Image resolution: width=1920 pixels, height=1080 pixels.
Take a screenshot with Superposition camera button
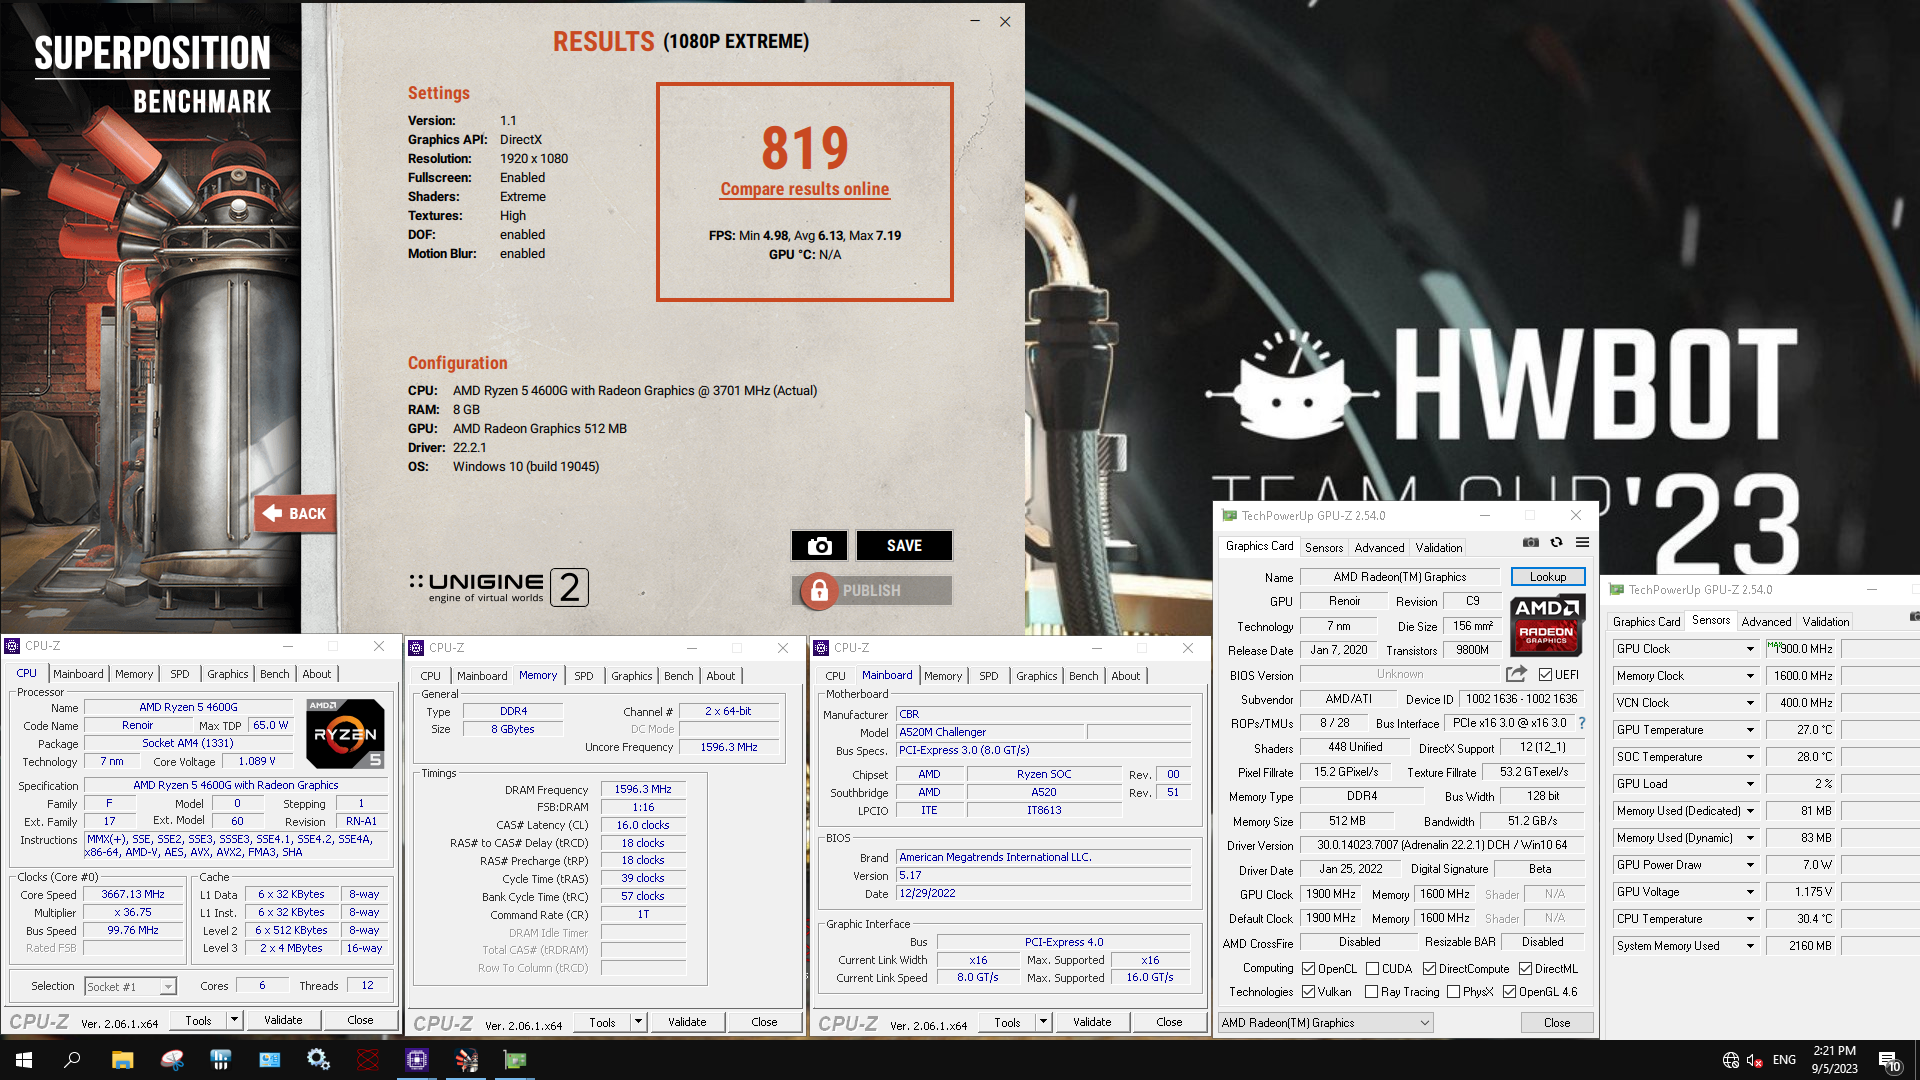pos(819,546)
